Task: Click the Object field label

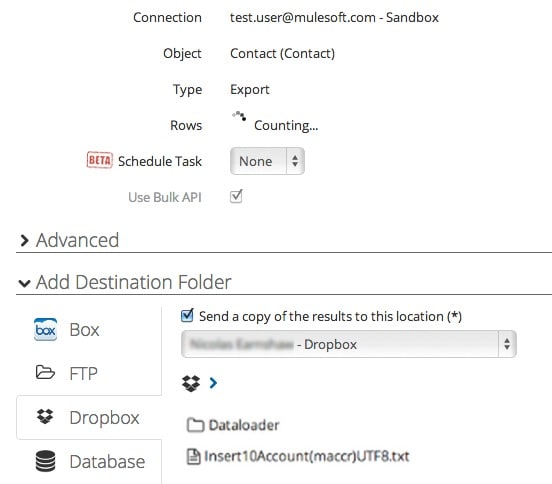Action: 182,54
